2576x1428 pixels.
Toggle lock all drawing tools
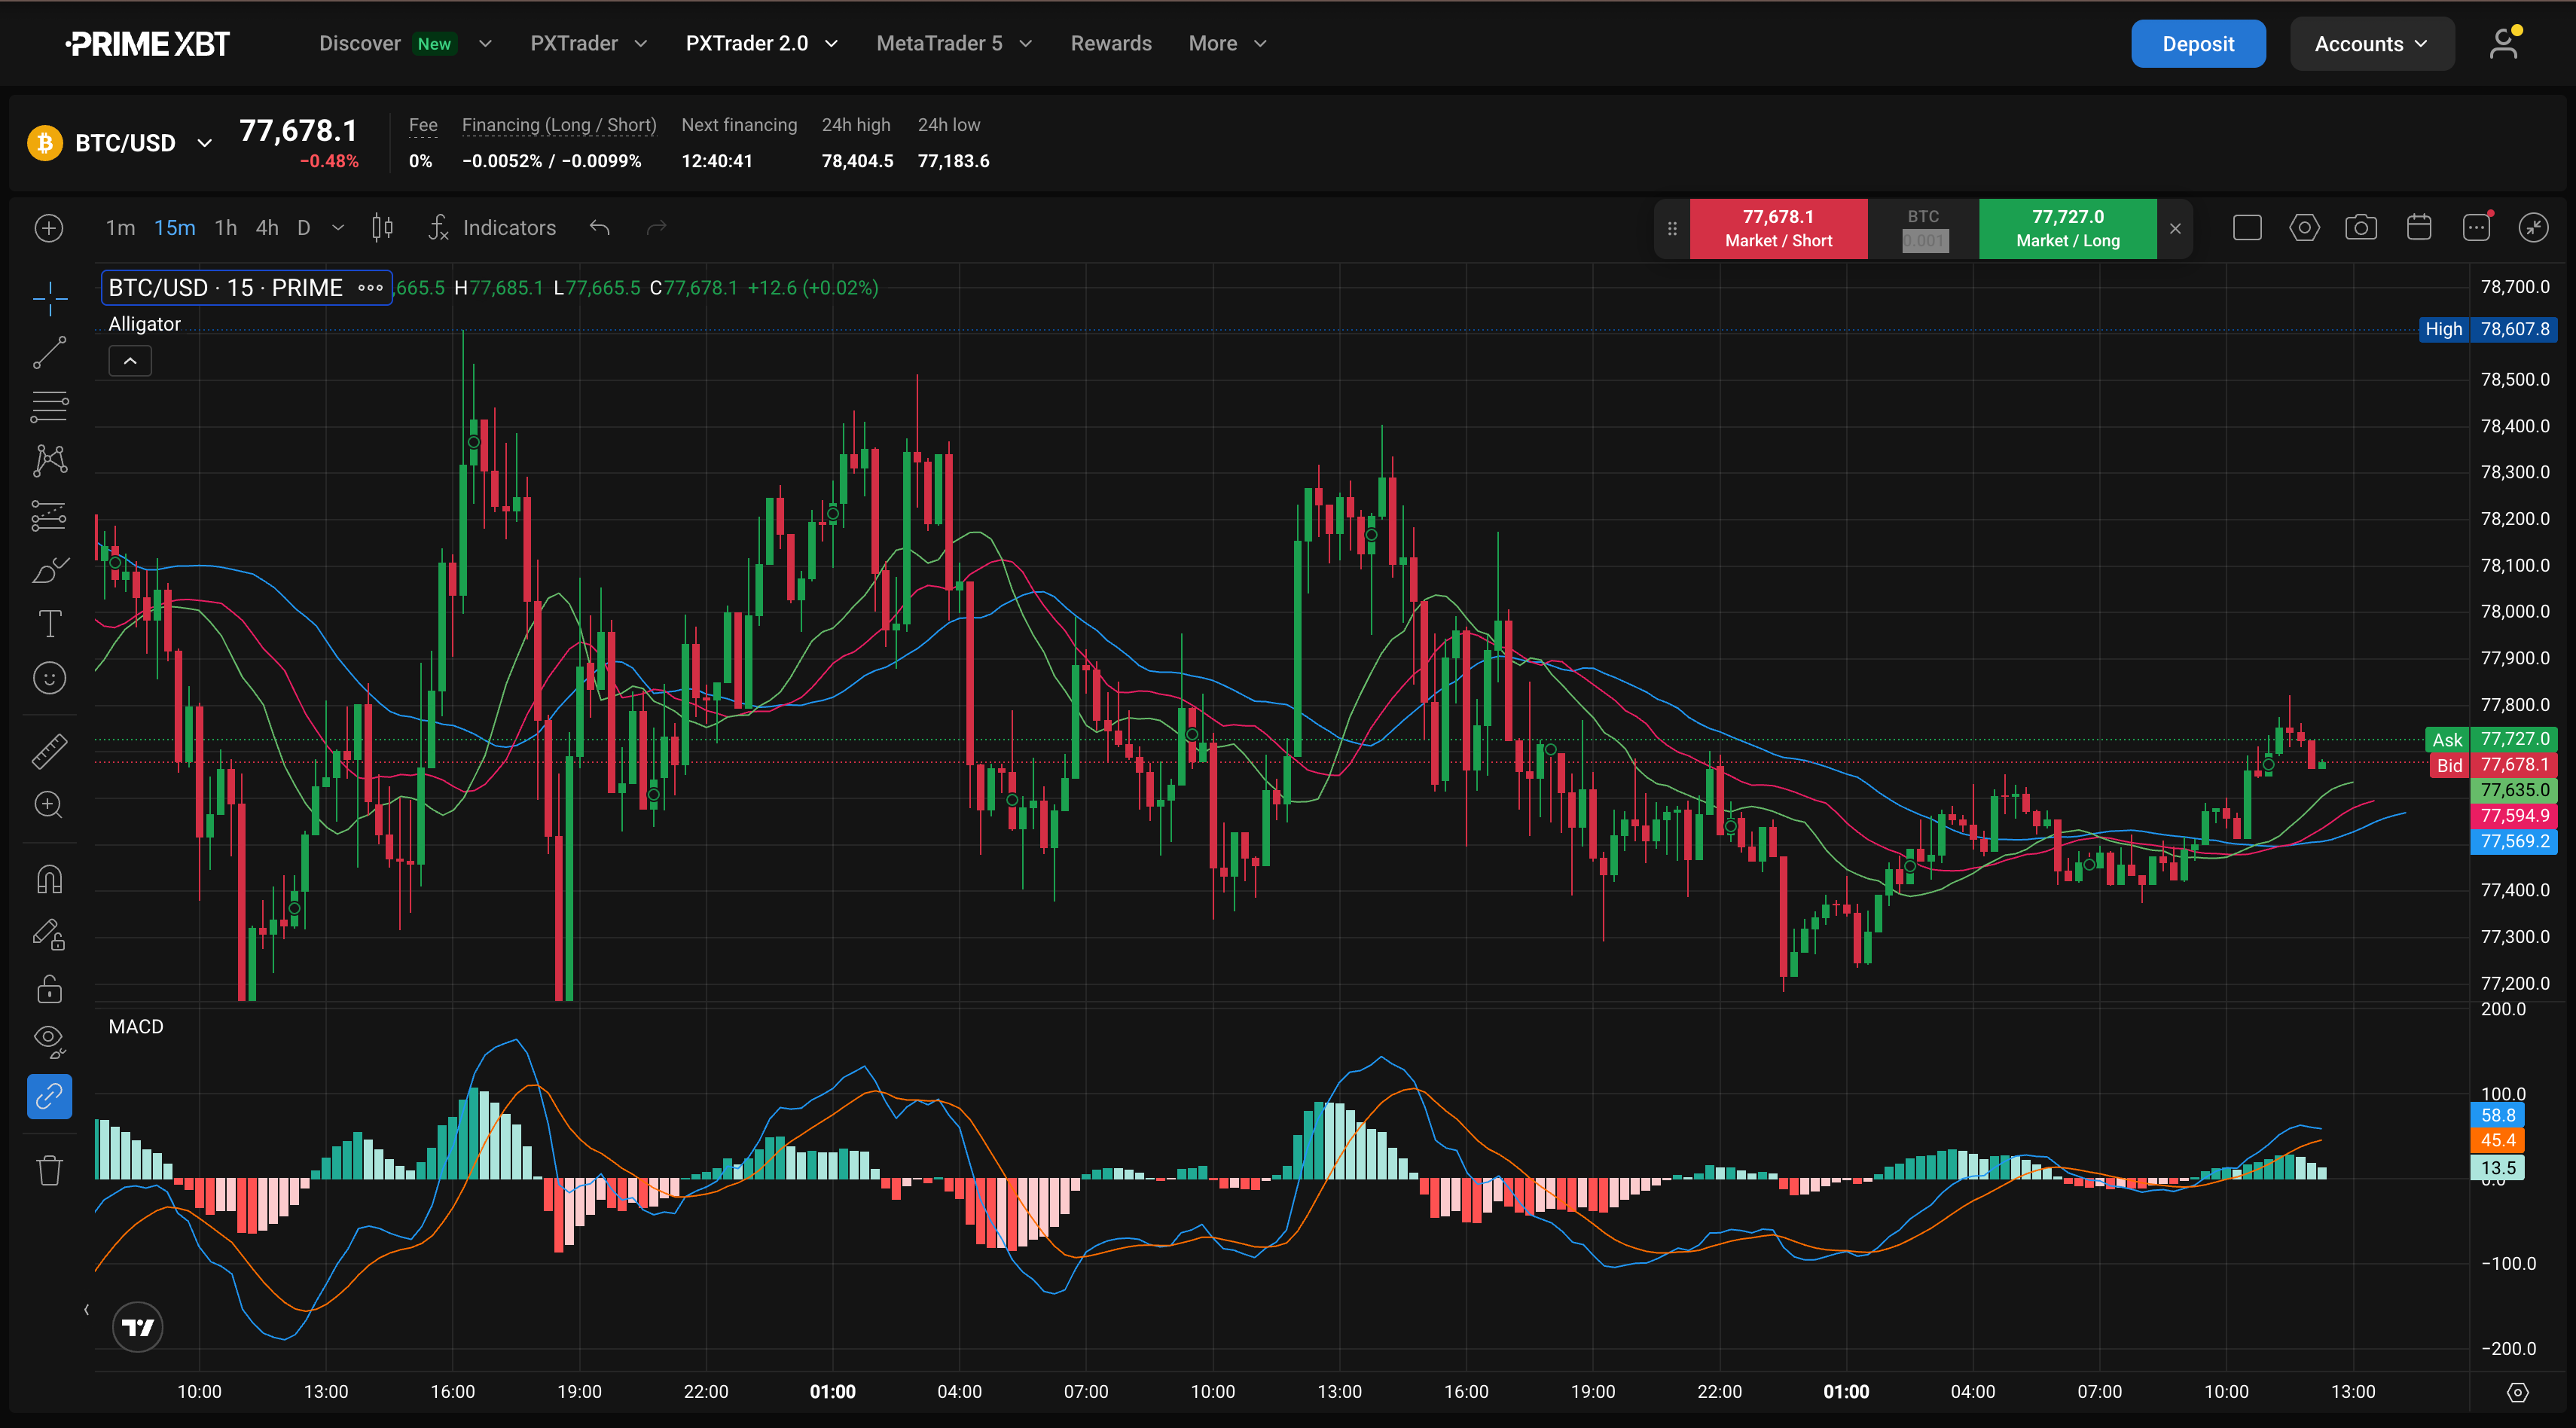click(x=49, y=989)
